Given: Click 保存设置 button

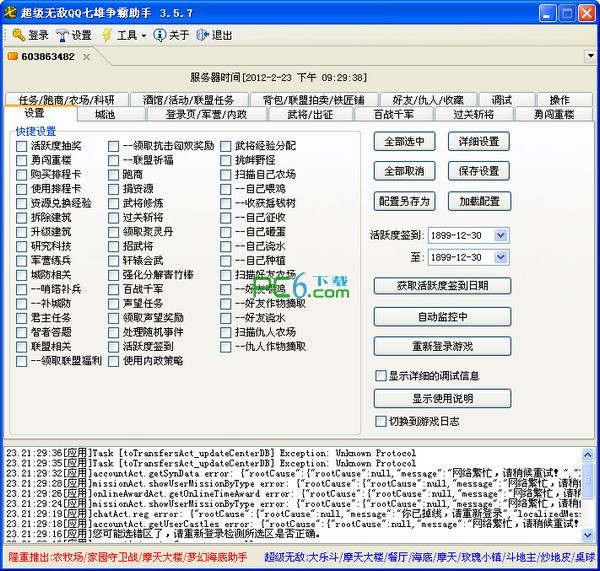Looking at the screenshot, I should 479,171.
